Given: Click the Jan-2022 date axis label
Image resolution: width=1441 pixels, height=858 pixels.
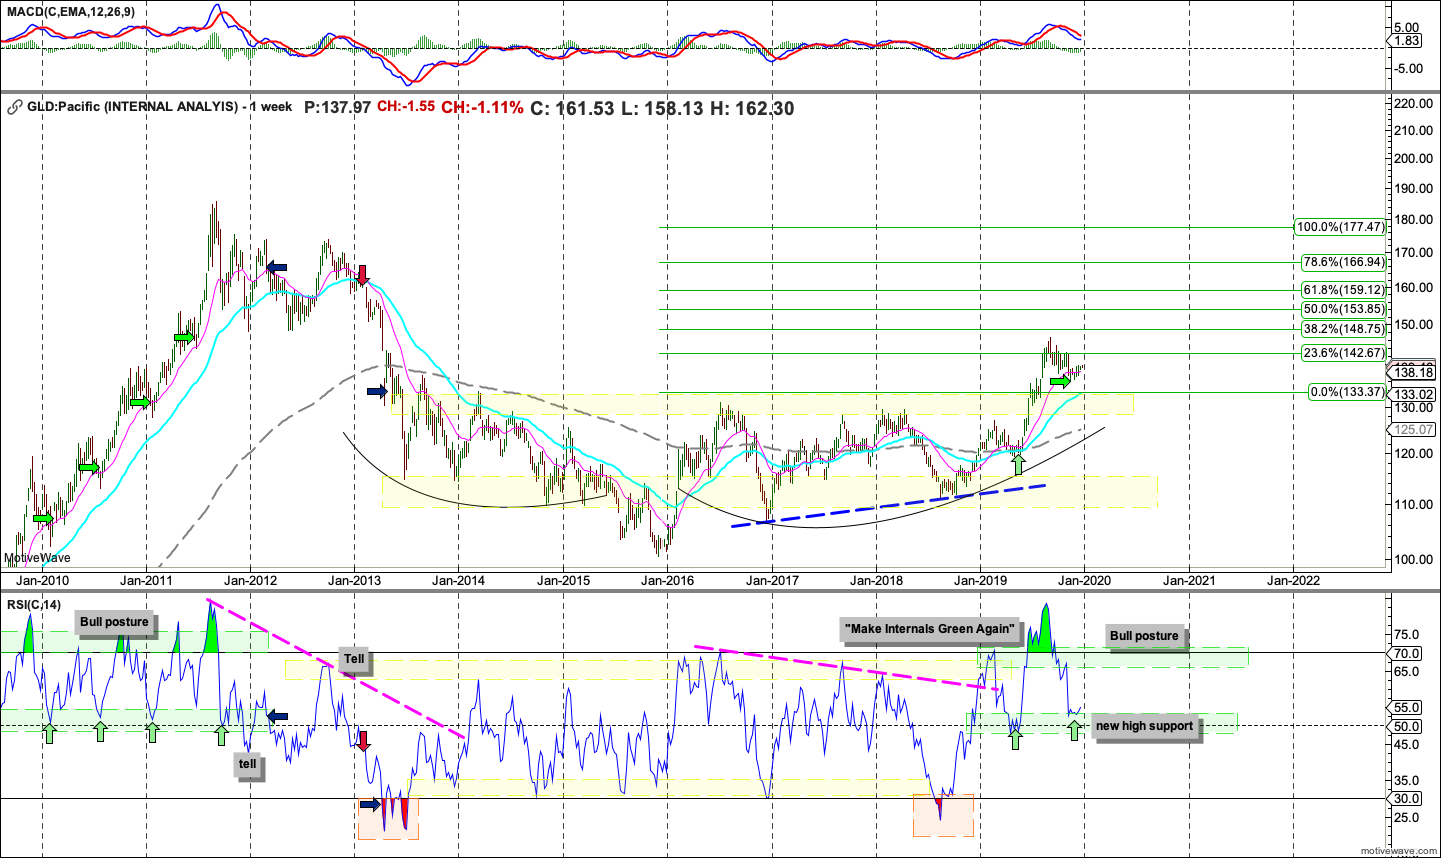Looking at the screenshot, I should point(1293,580).
